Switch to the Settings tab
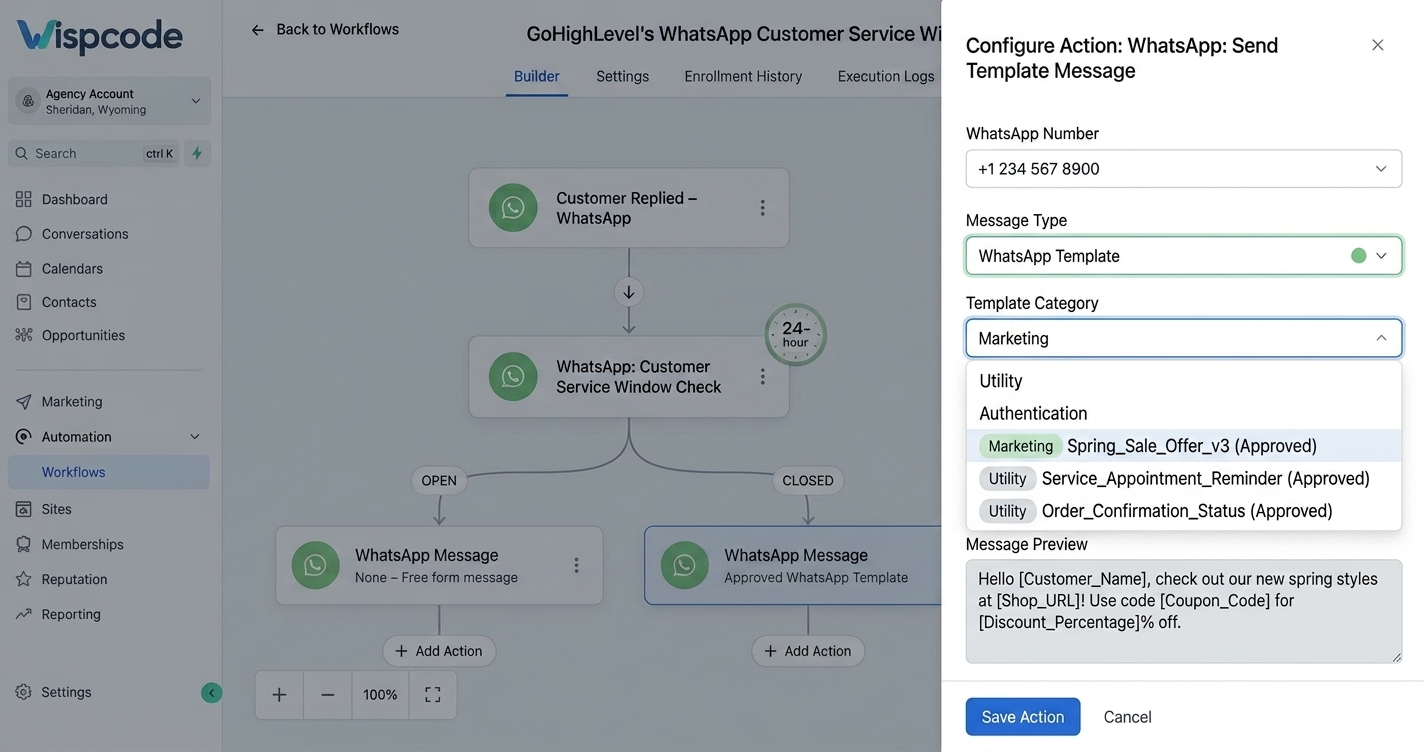The height and width of the screenshot is (752, 1424). pyautogui.click(x=623, y=76)
